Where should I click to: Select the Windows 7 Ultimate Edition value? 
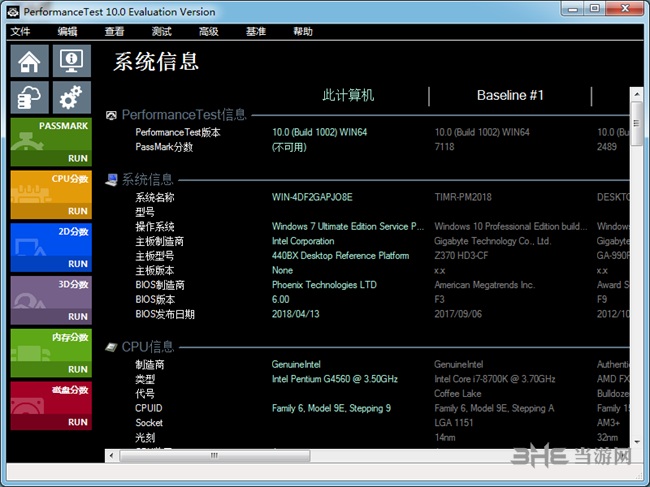(348, 226)
